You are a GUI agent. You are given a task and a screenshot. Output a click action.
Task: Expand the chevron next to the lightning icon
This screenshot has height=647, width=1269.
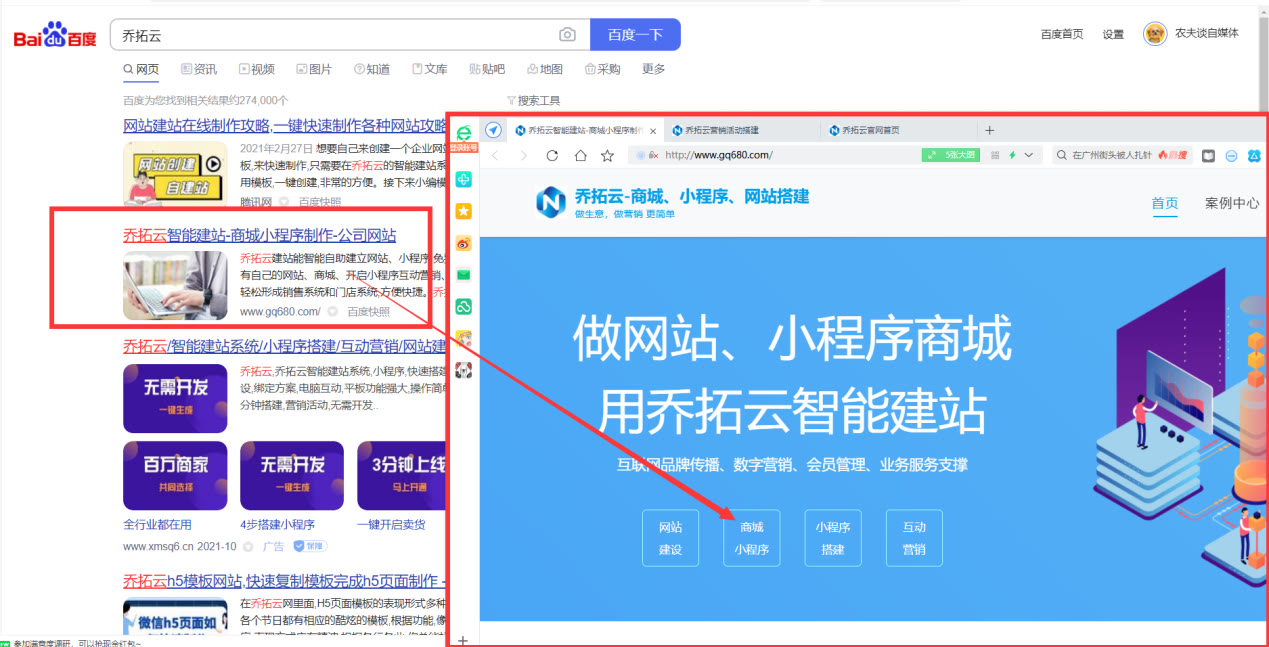[x=1029, y=155]
